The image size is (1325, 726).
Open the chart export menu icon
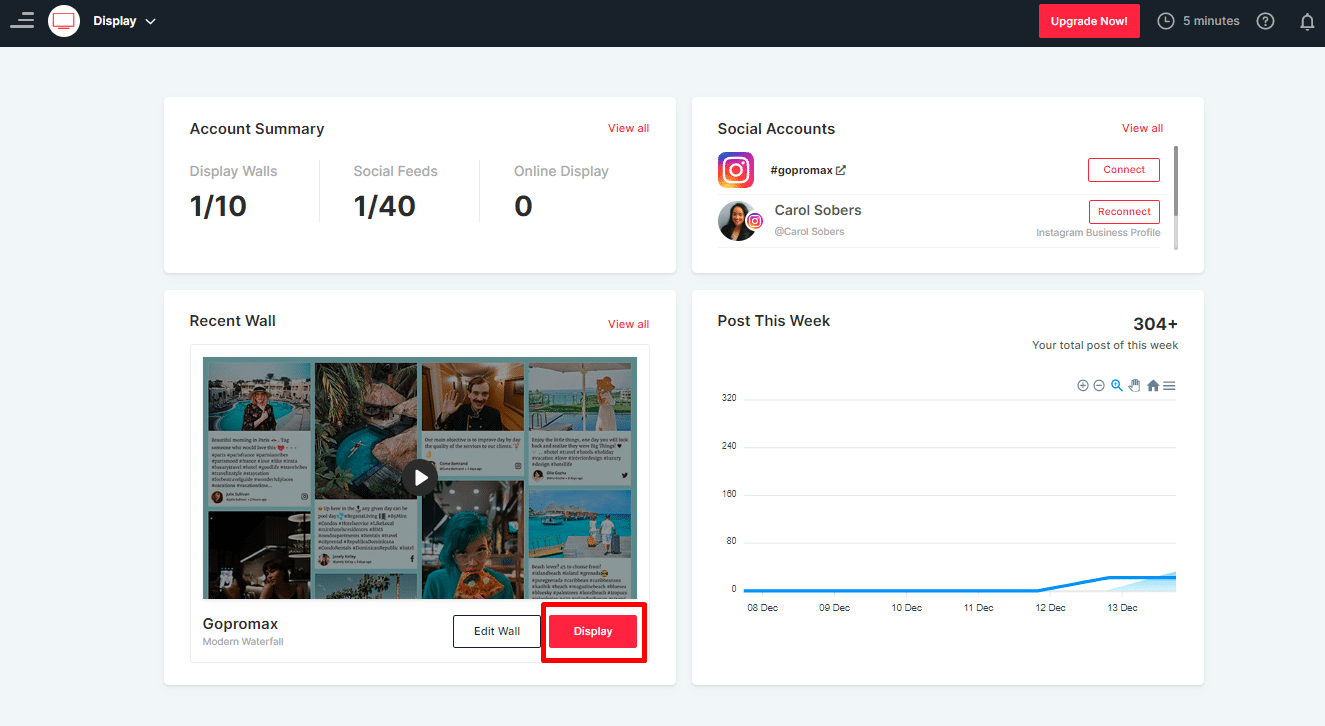pyautogui.click(x=1169, y=386)
